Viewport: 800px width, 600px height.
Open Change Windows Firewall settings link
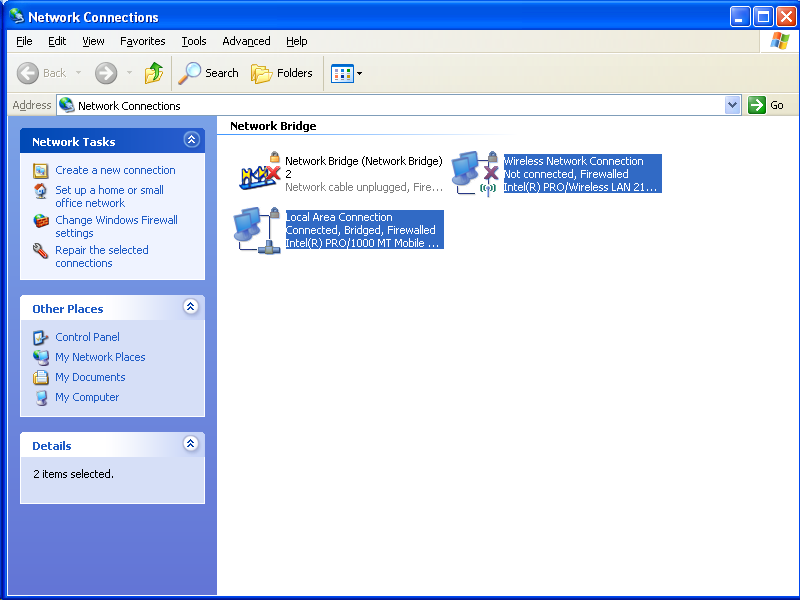tap(116, 227)
